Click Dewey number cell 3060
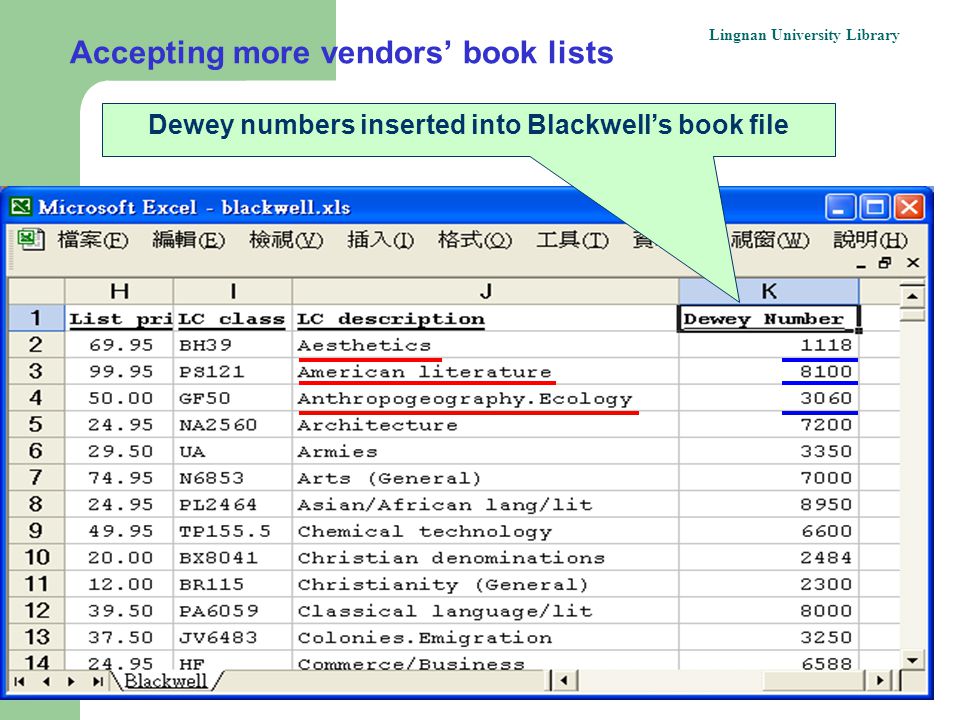 (x=769, y=399)
